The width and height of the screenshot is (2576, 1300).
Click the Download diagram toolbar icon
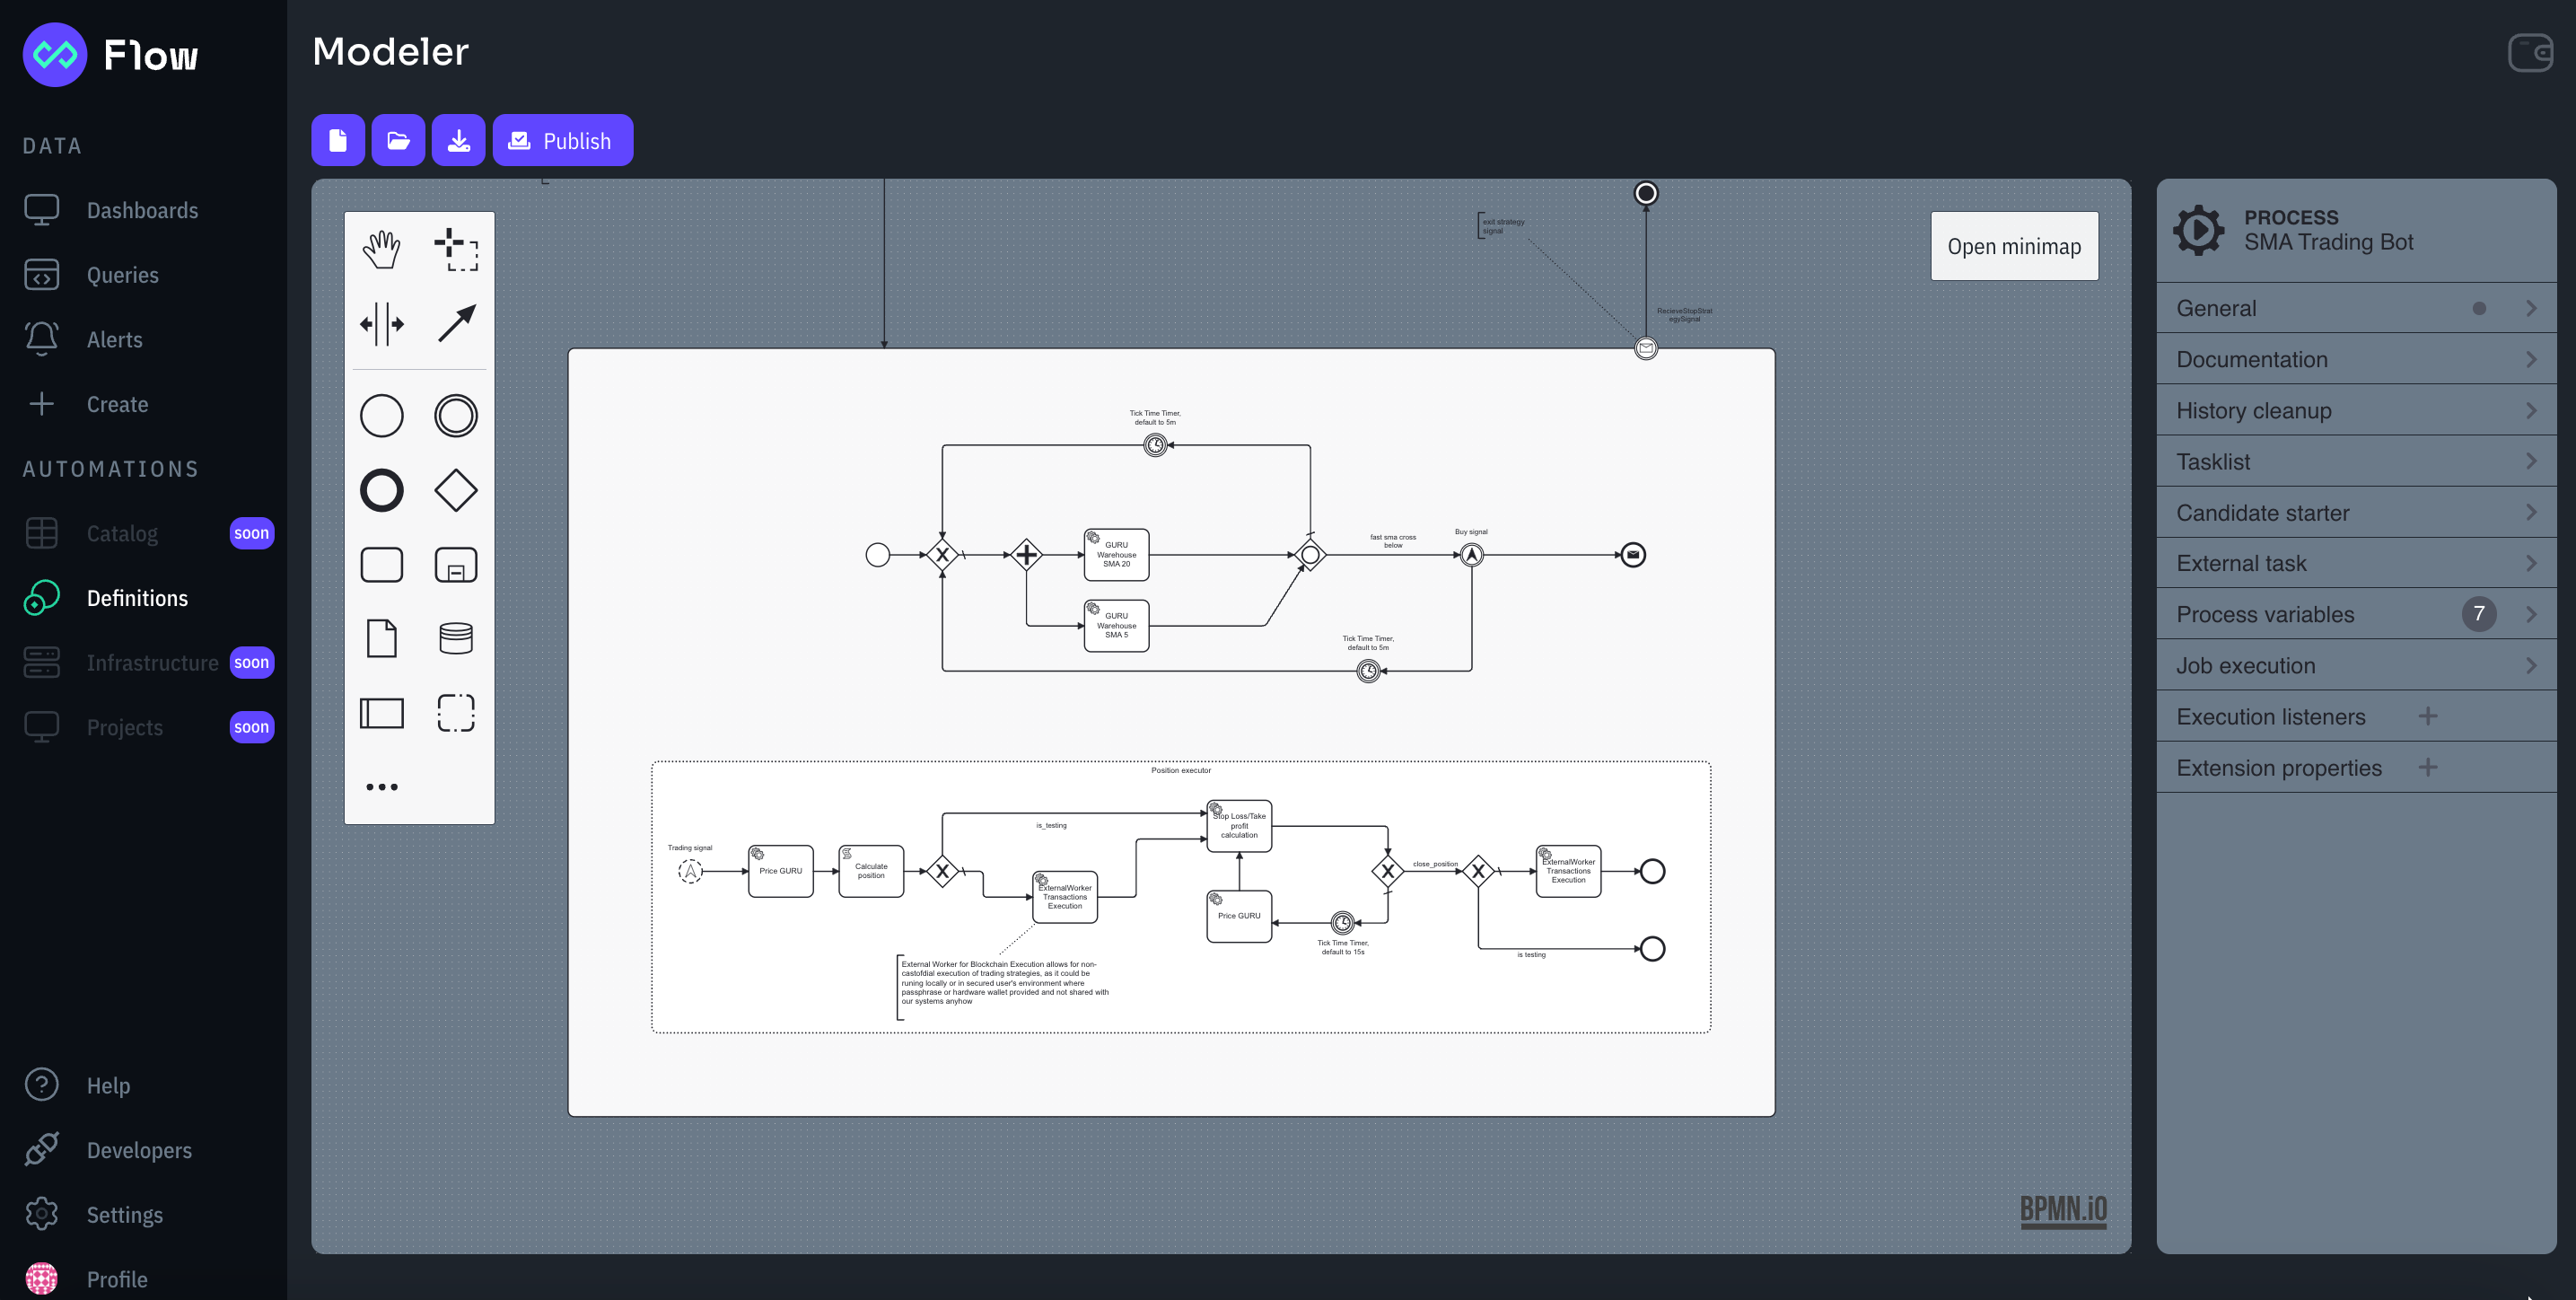pyautogui.click(x=458, y=140)
